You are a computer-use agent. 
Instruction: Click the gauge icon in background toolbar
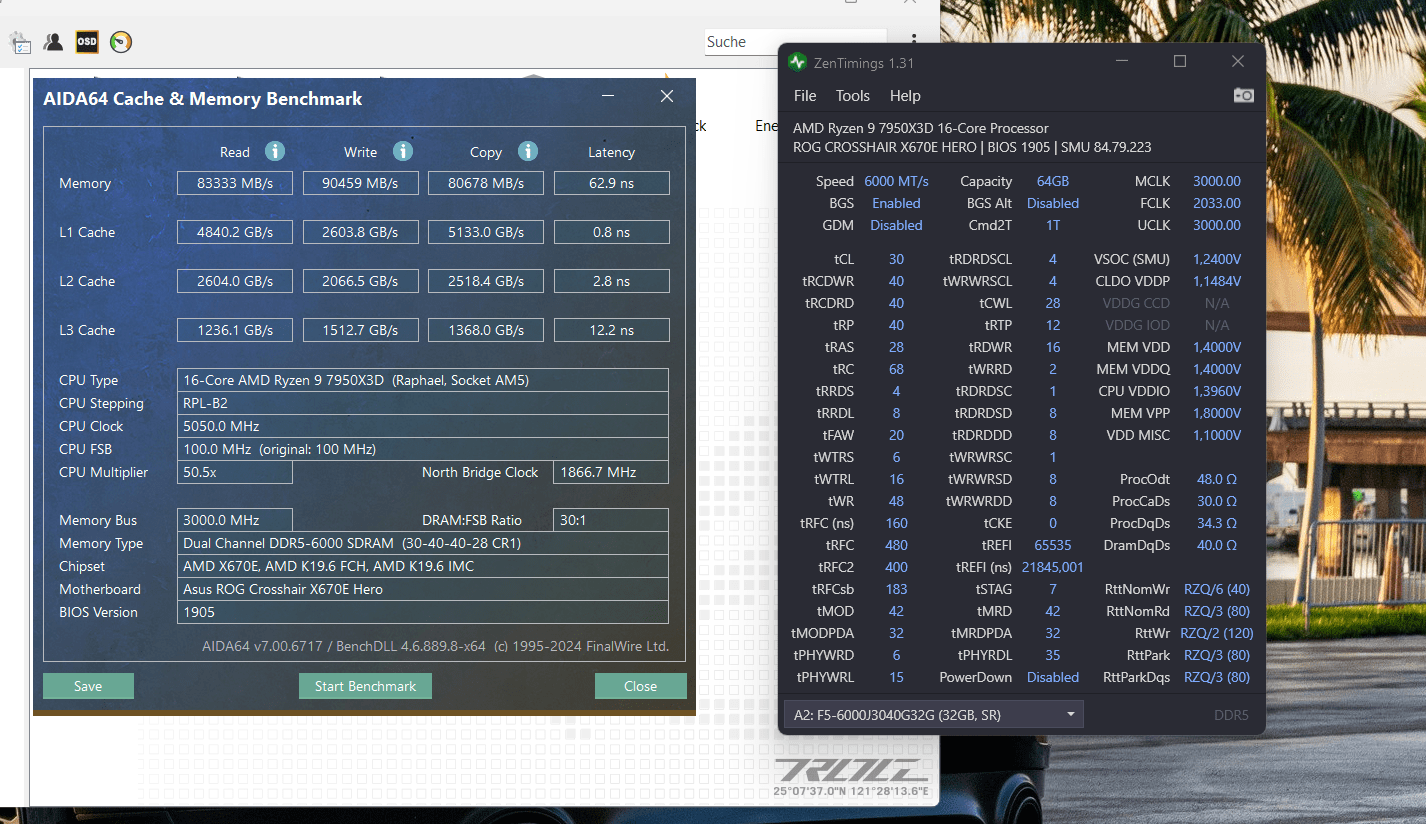click(121, 42)
